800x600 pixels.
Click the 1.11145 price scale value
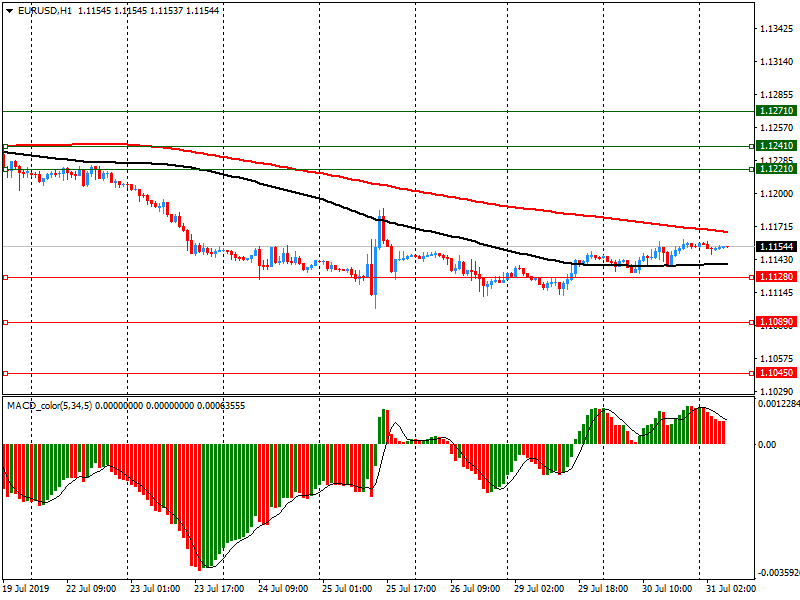pos(777,293)
